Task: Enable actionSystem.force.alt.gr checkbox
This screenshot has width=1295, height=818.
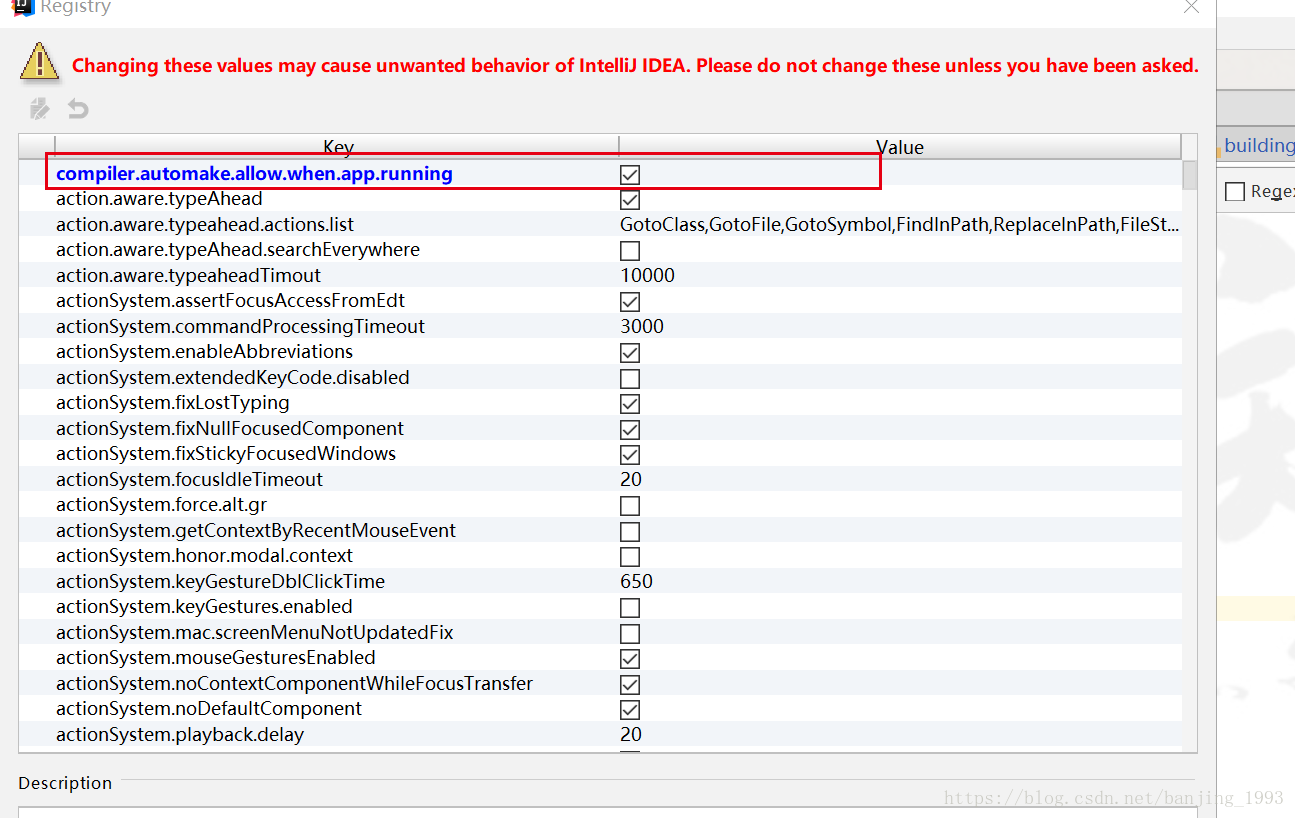Action: pos(630,506)
